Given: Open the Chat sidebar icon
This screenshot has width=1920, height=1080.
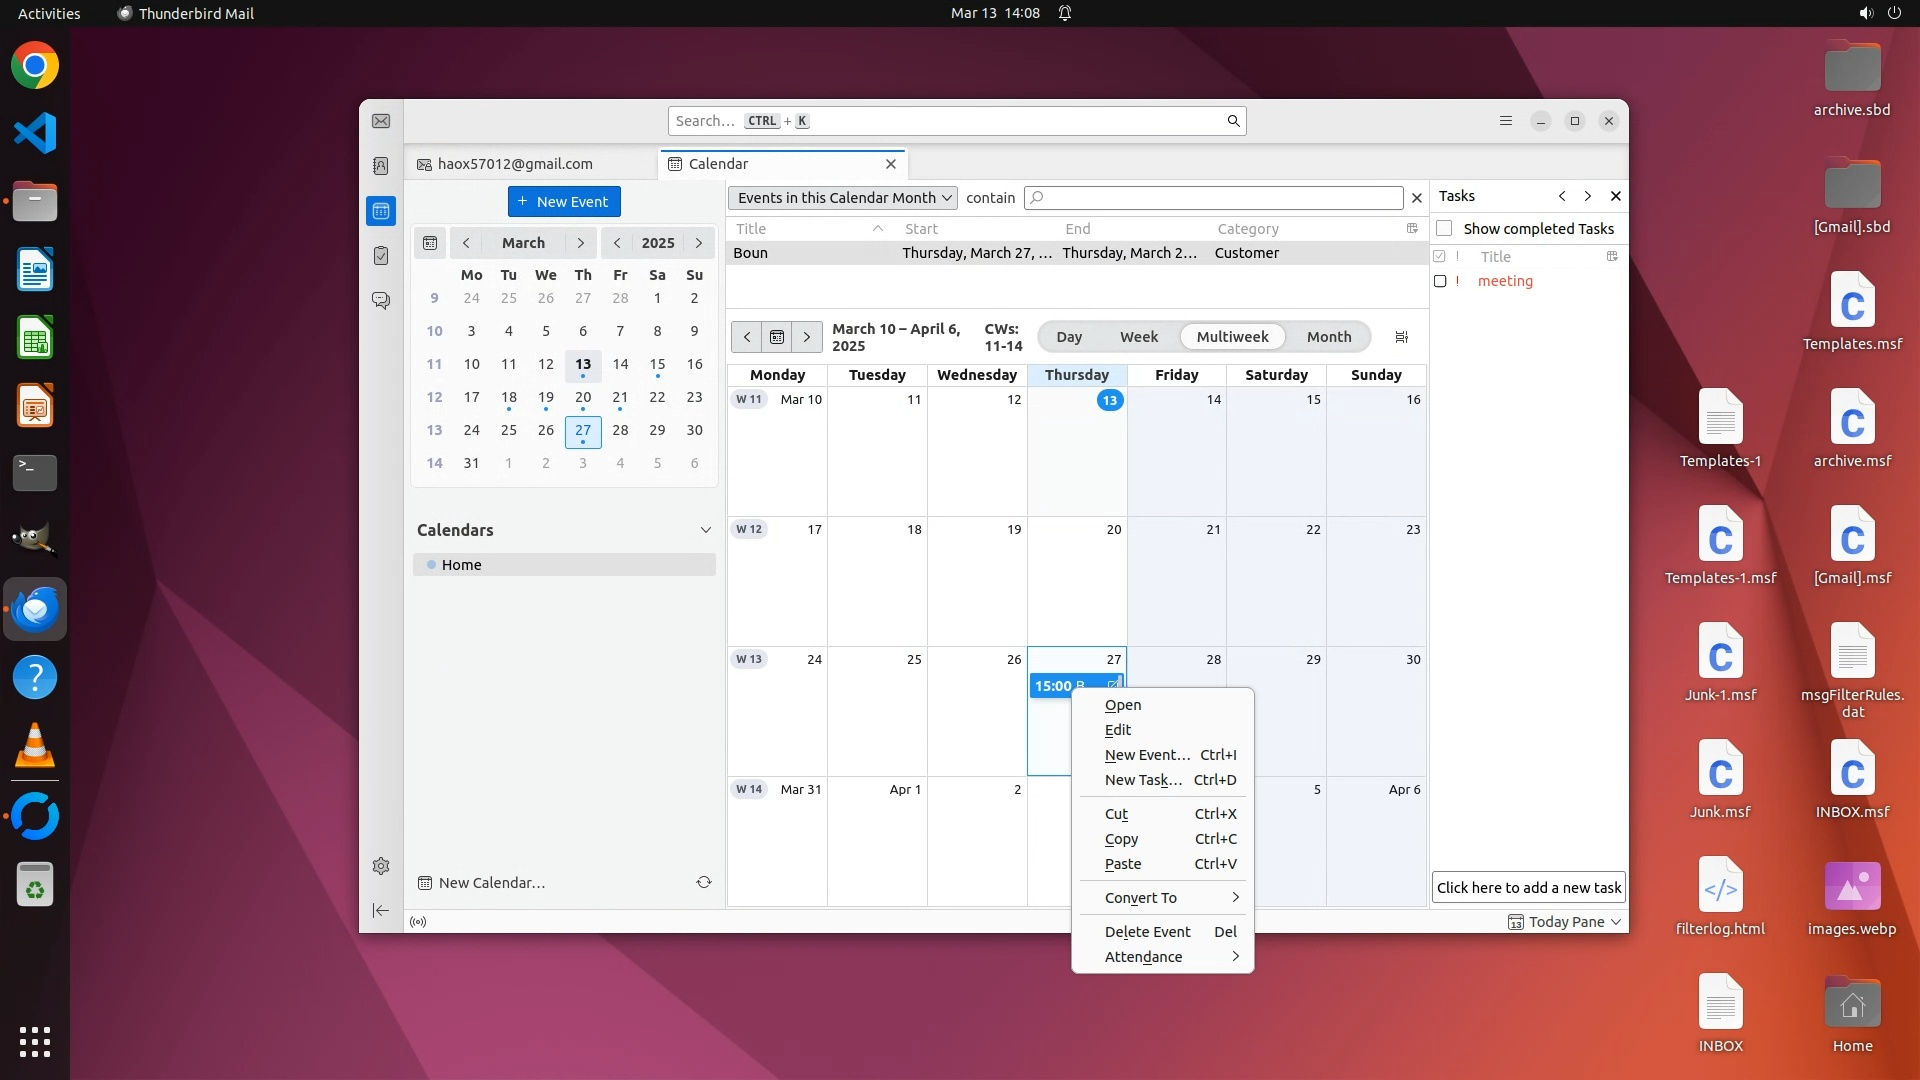Looking at the screenshot, I should [381, 300].
